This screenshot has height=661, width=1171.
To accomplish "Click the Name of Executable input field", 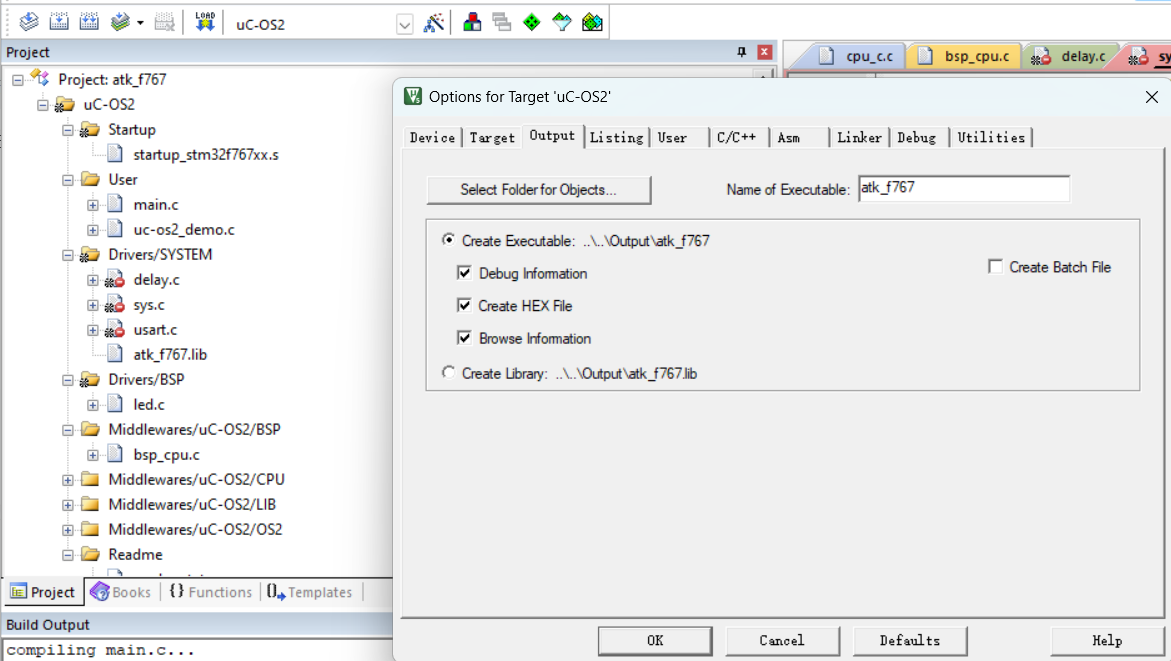I will click(963, 189).
